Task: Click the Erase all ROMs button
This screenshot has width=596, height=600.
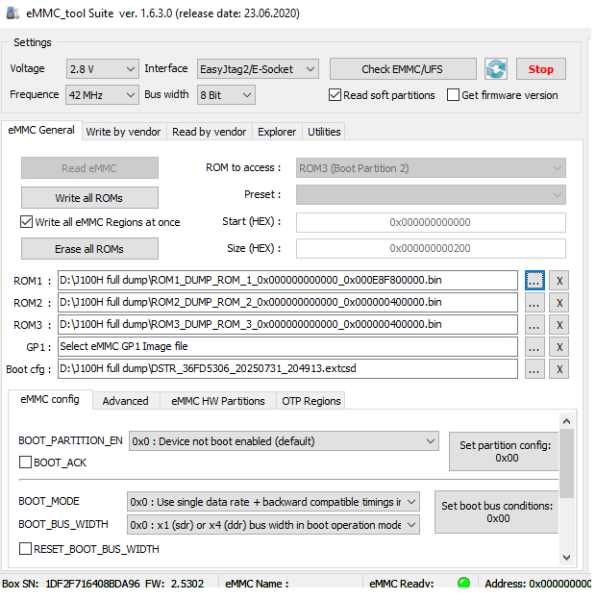Action: pos(90,249)
